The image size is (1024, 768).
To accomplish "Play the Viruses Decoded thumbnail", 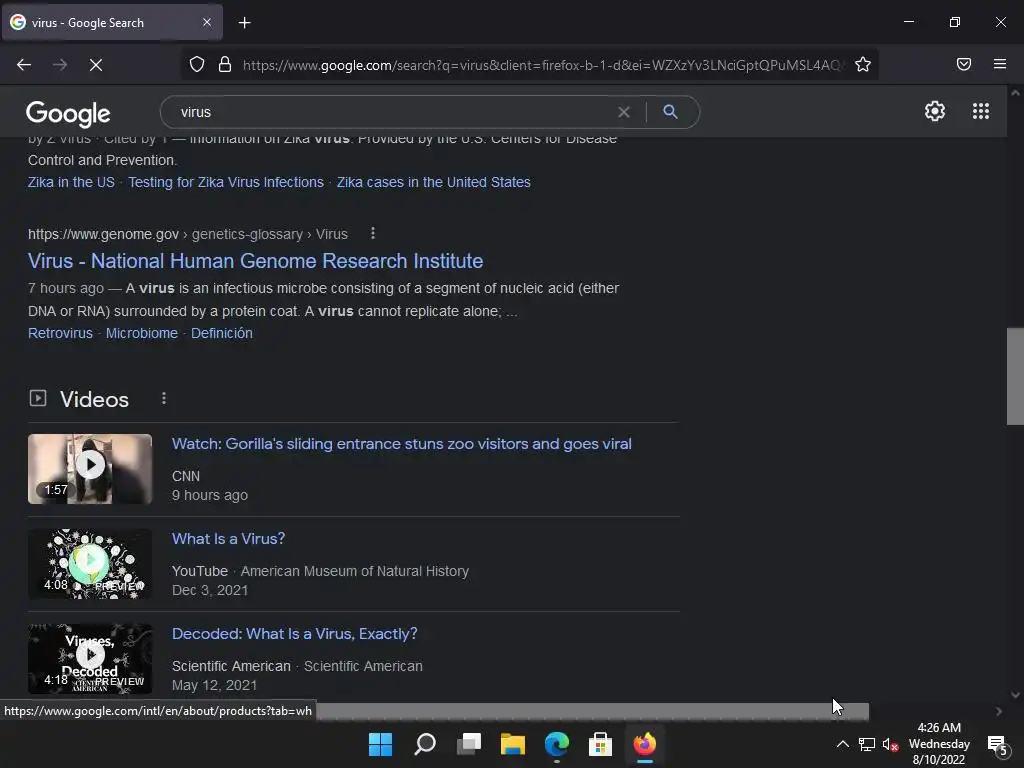I will tap(90, 659).
